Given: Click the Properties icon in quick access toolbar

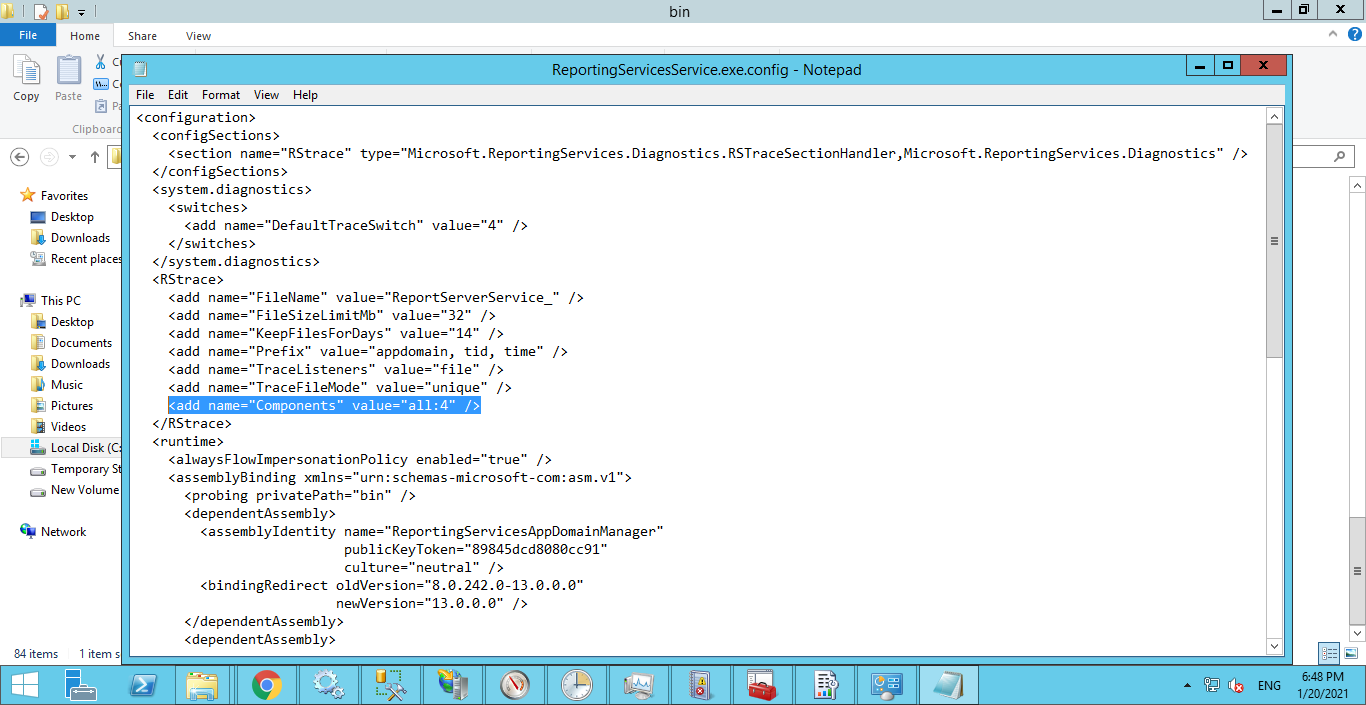Looking at the screenshot, I should [x=41, y=12].
